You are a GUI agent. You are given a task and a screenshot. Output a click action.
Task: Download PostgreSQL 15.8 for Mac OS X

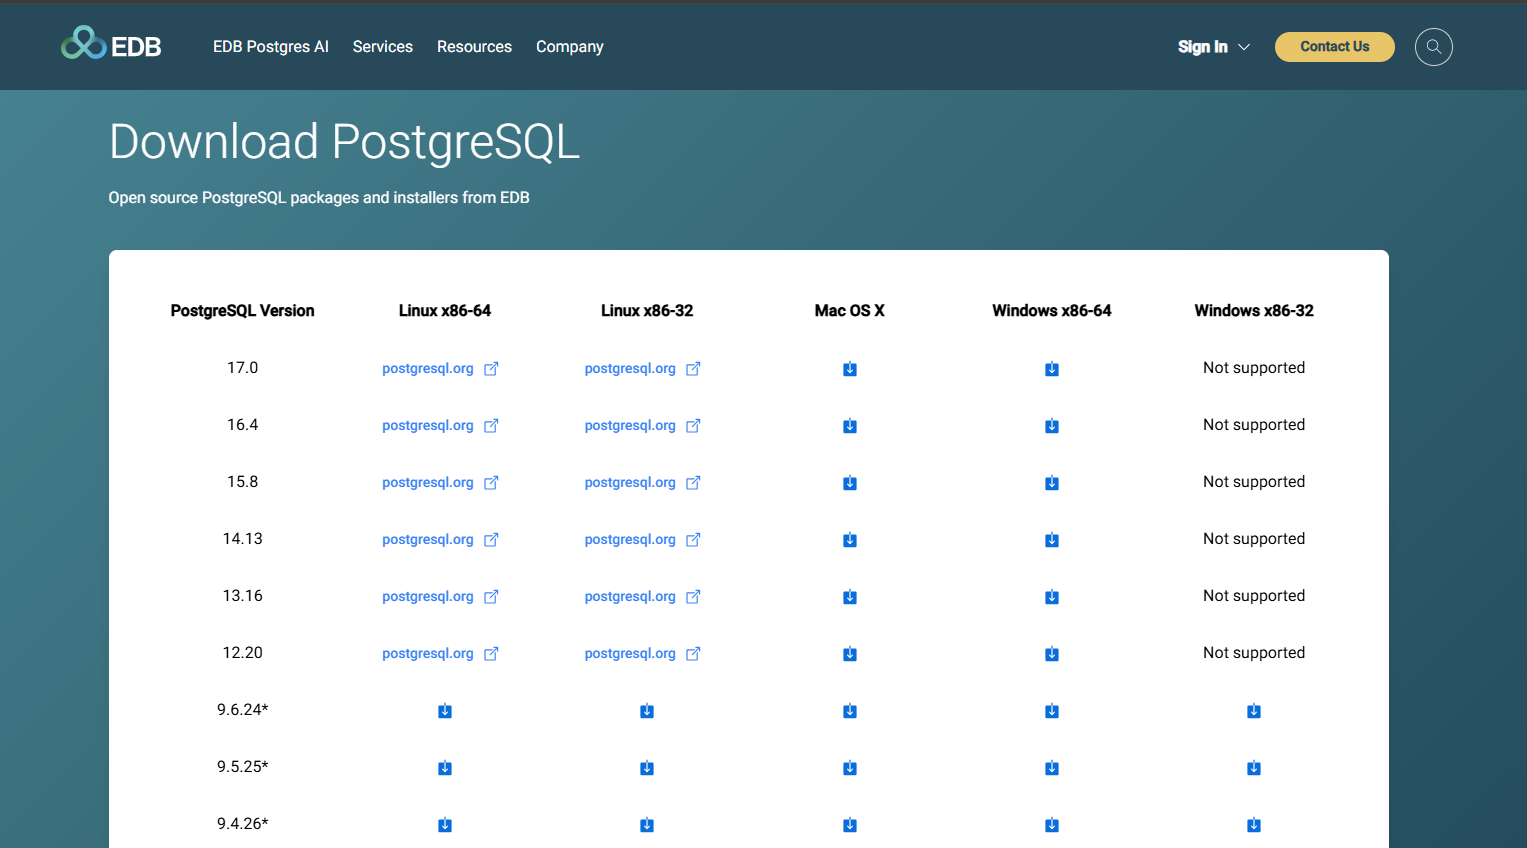point(850,483)
